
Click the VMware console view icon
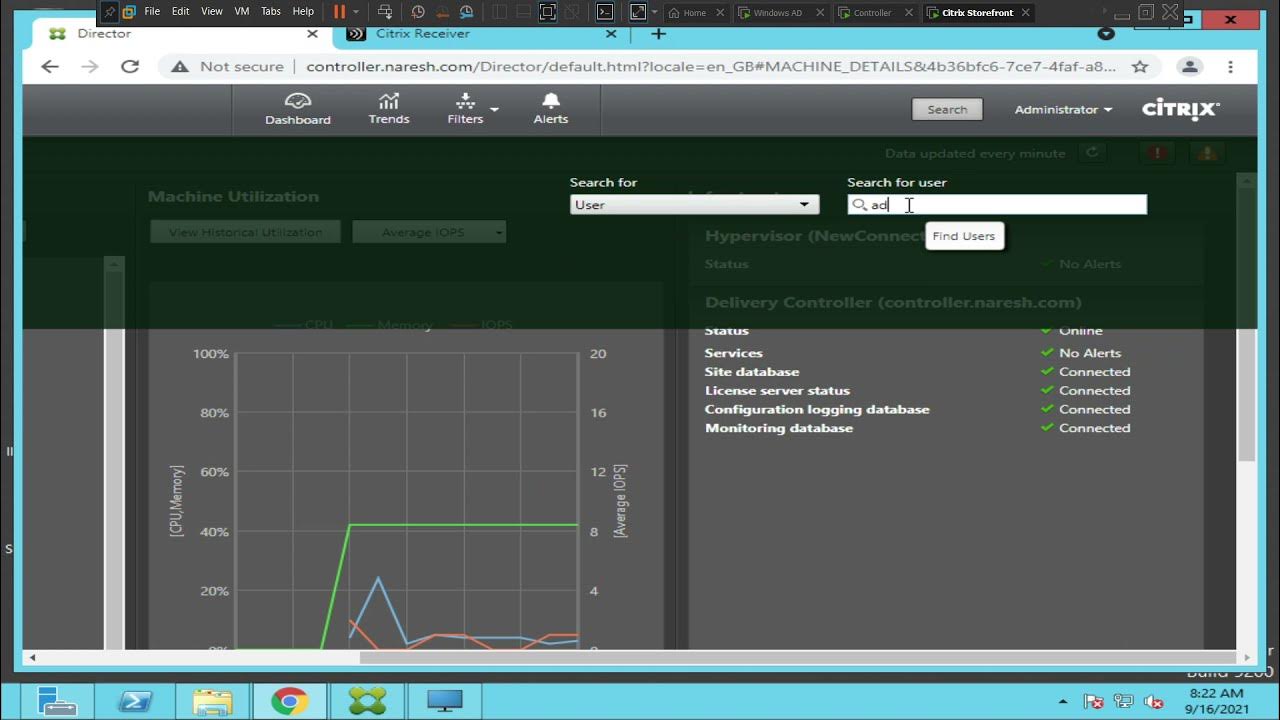(604, 12)
